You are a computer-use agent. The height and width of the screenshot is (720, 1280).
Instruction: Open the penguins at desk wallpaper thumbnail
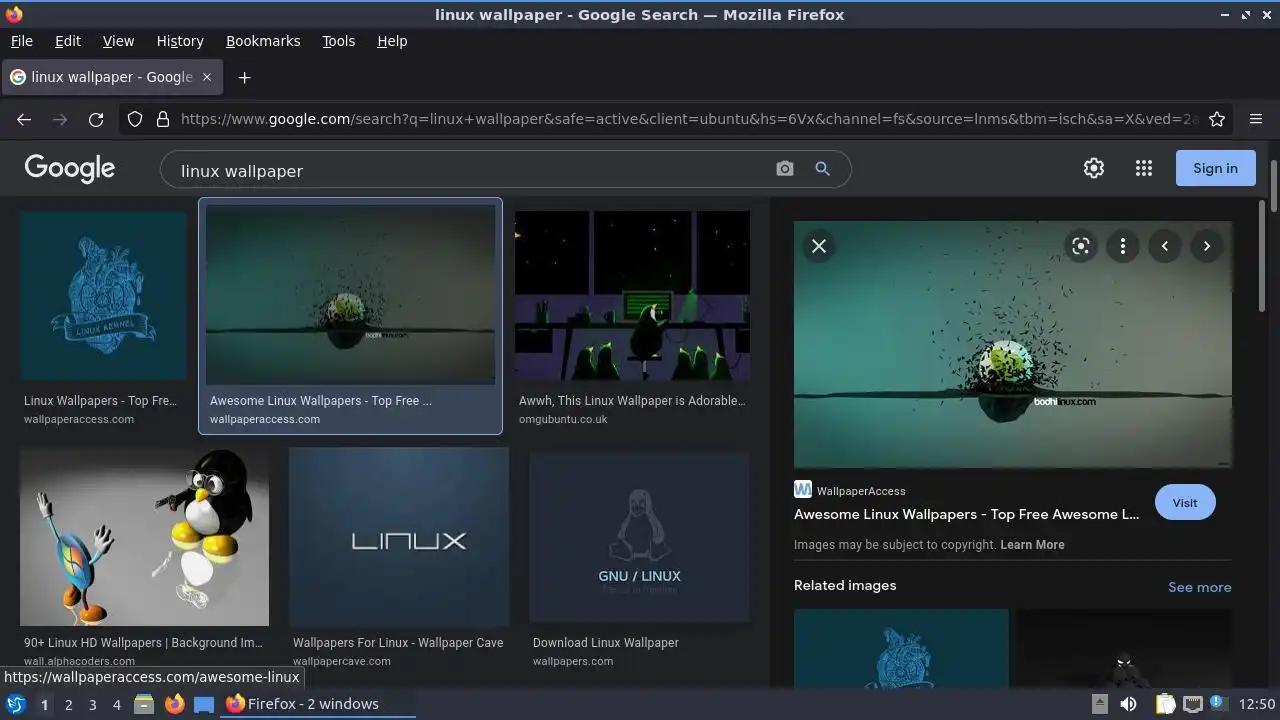[x=632, y=296]
